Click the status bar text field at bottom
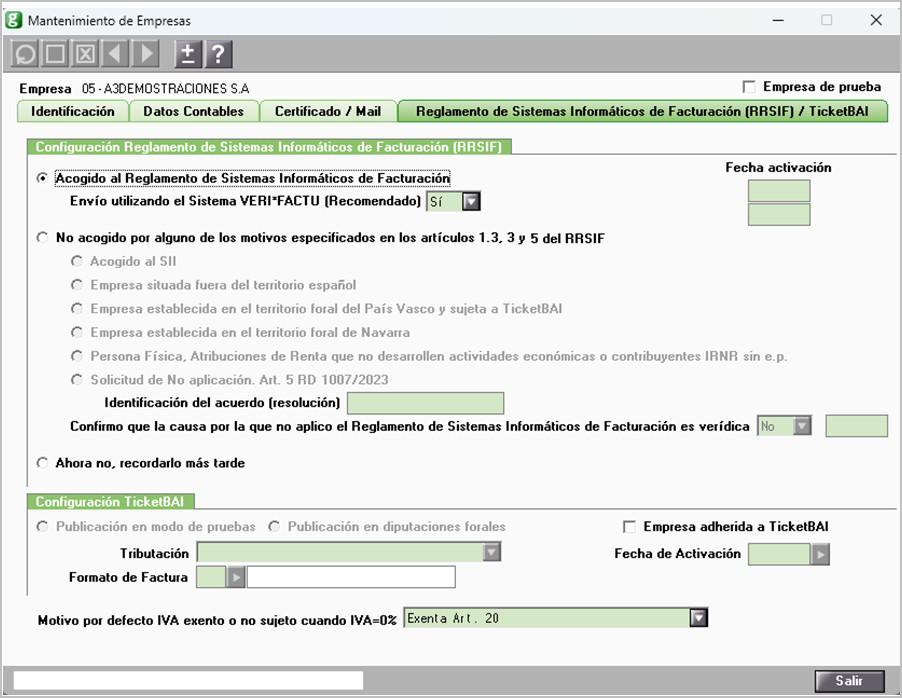Image resolution: width=902 pixels, height=698 pixels. click(188, 680)
